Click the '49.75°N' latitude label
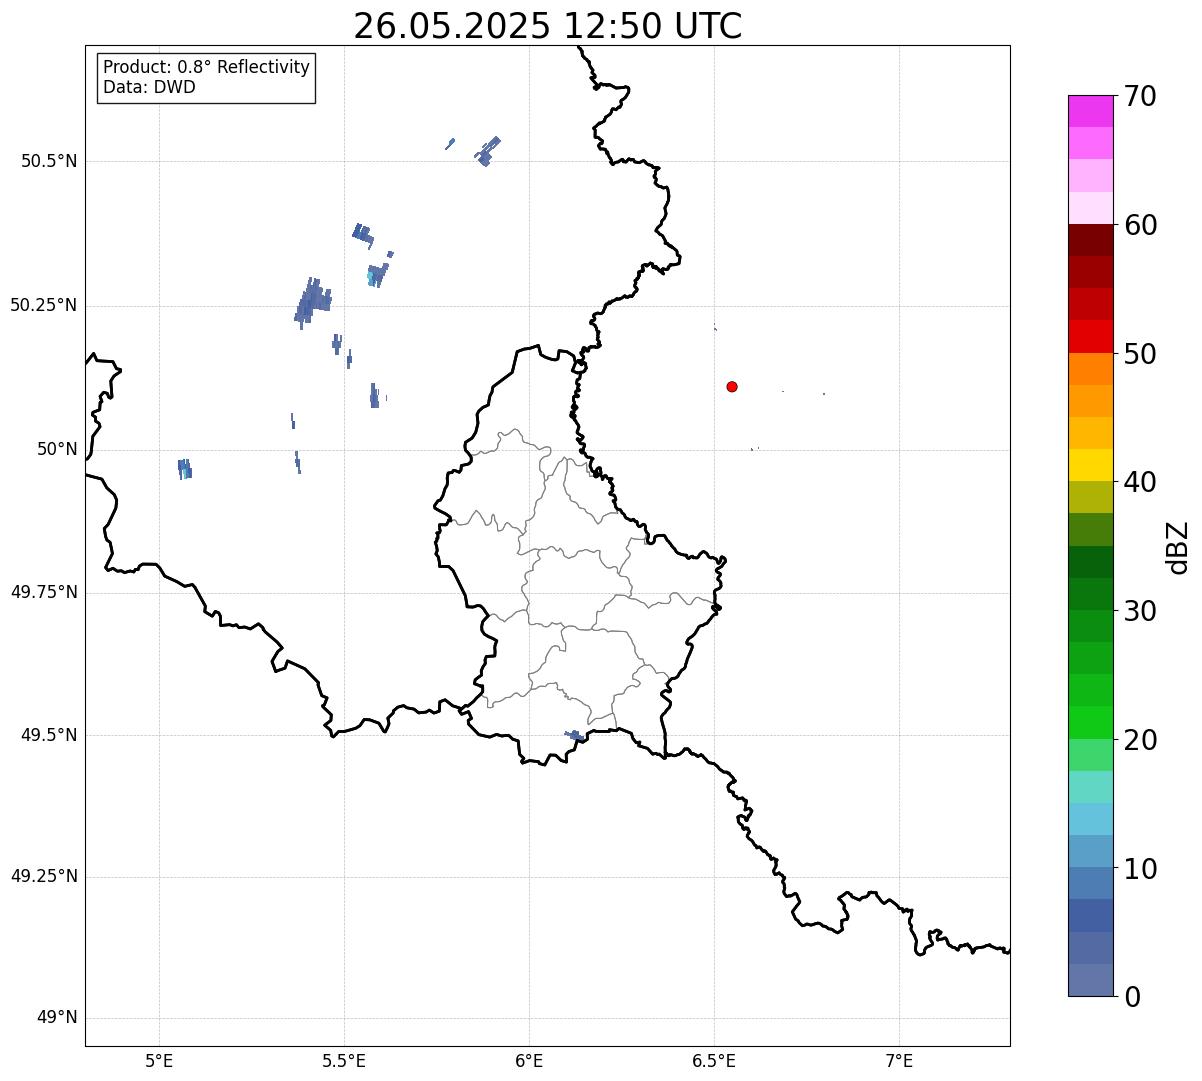1202x1081 pixels. pos(43,592)
